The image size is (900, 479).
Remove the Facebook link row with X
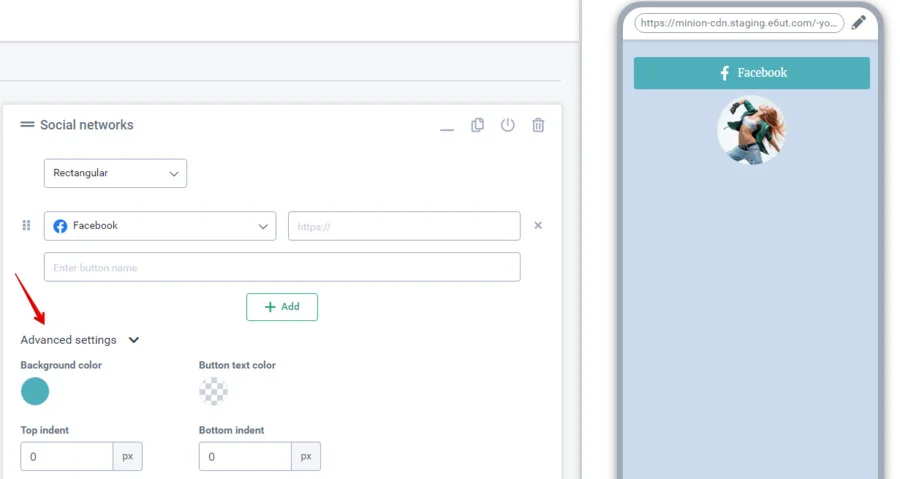pos(538,226)
